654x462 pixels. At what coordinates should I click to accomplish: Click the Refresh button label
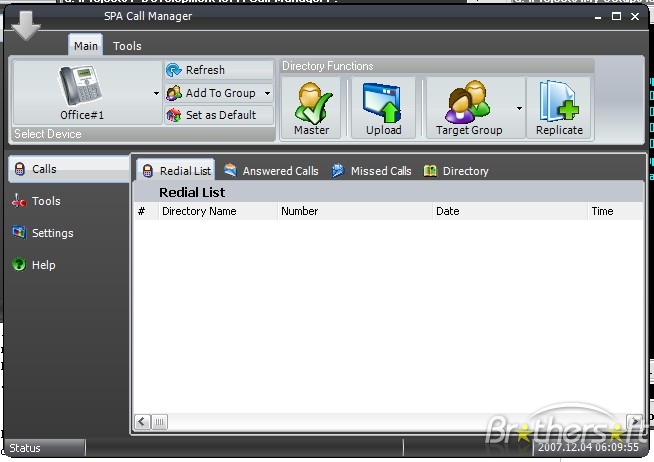pyautogui.click(x=205, y=70)
